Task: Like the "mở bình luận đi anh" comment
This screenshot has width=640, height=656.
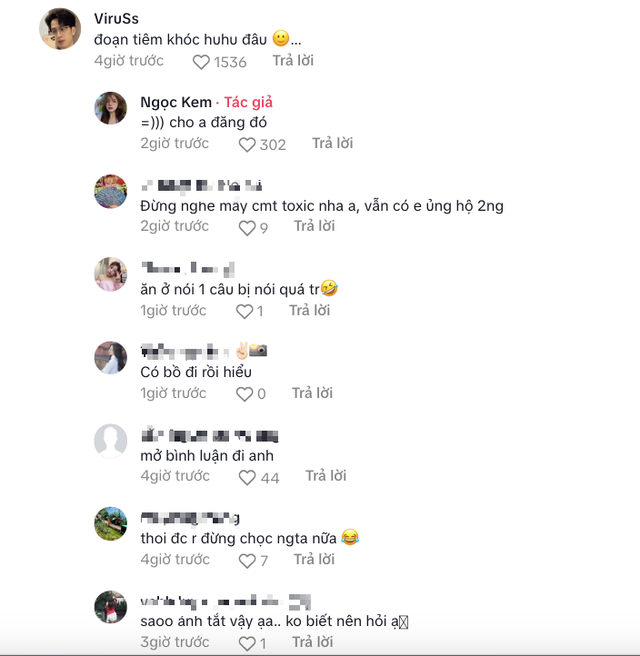Action: 247,478
